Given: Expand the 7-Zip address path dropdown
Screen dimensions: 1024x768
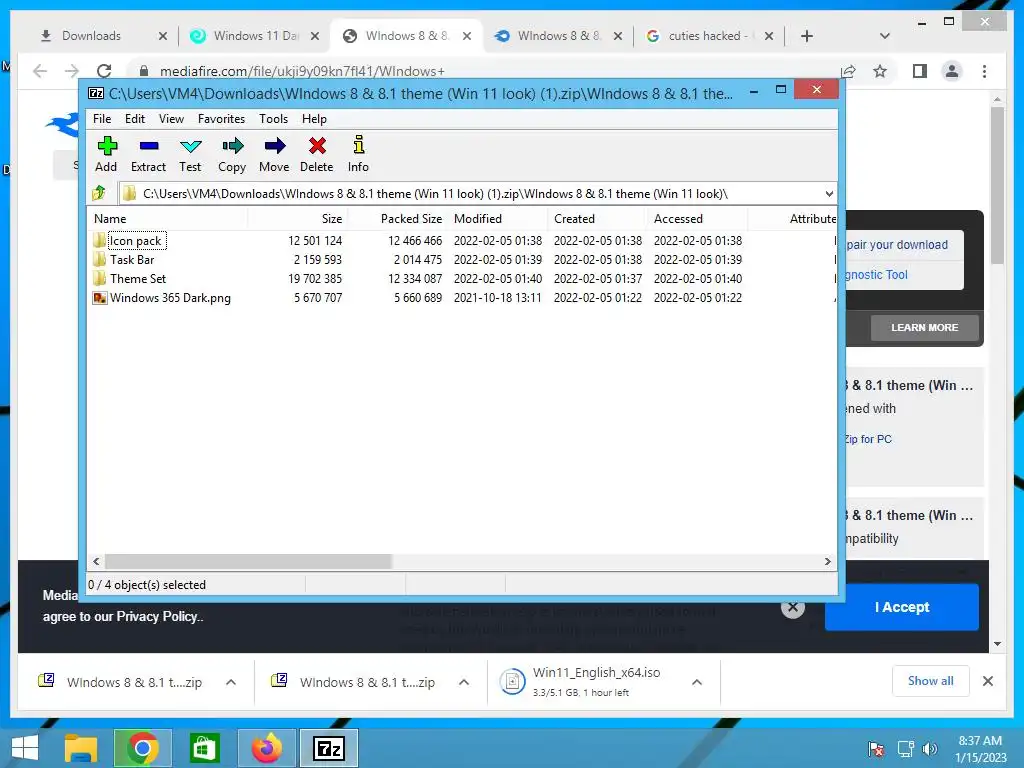Looking at the screenshot, I should [829, 193].
